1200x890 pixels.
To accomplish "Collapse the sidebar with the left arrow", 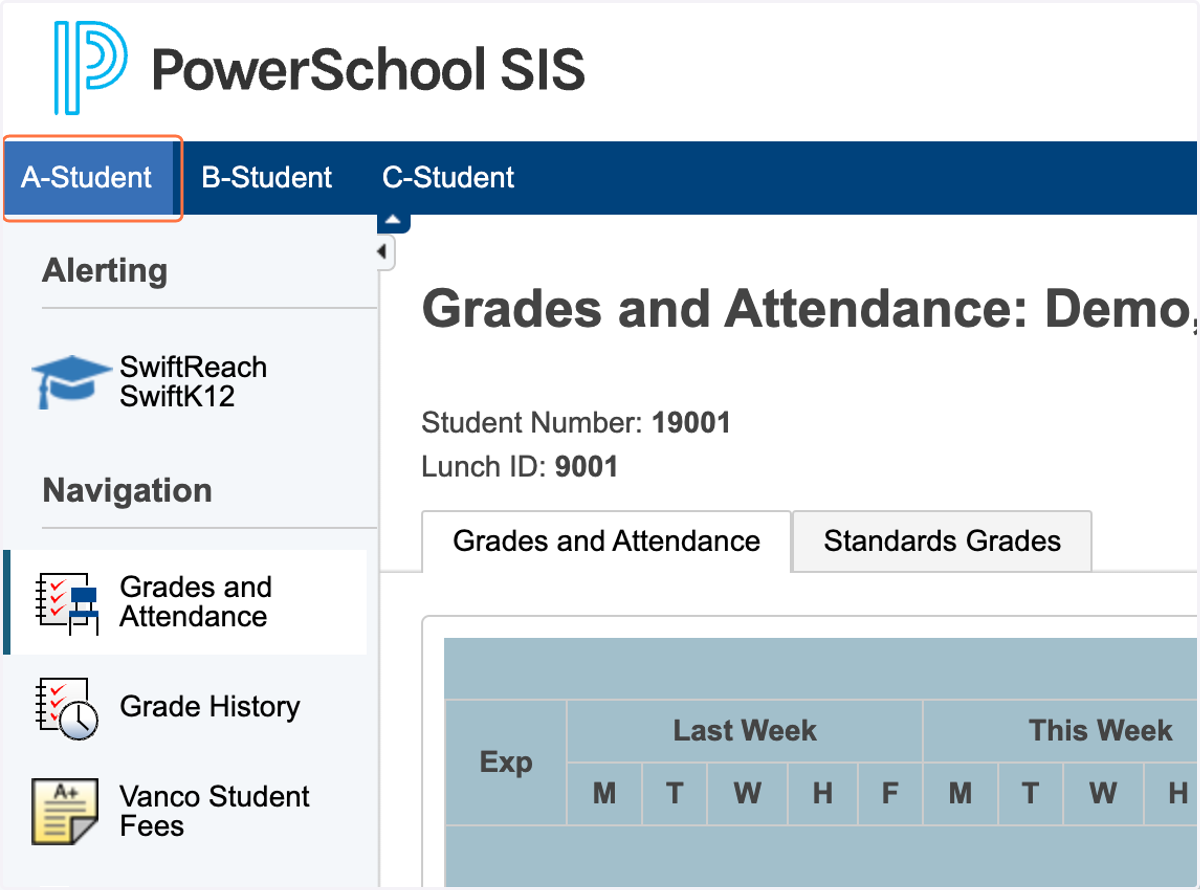I will click(384, 252).
